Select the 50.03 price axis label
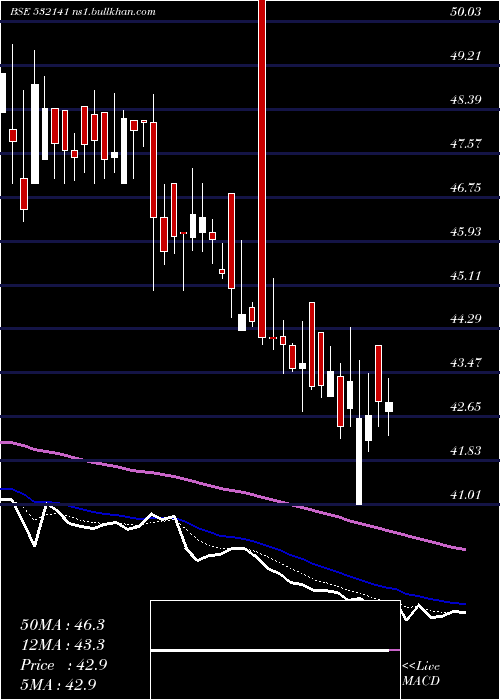This screenshot has width=500, height=700. coord(466,12)
